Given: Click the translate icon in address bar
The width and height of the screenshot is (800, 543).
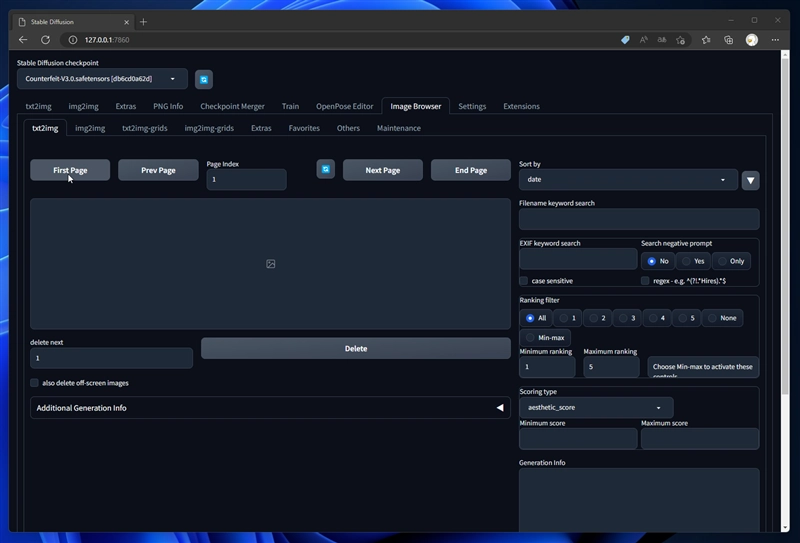Looking at the screenshot, I should [662, 40].
